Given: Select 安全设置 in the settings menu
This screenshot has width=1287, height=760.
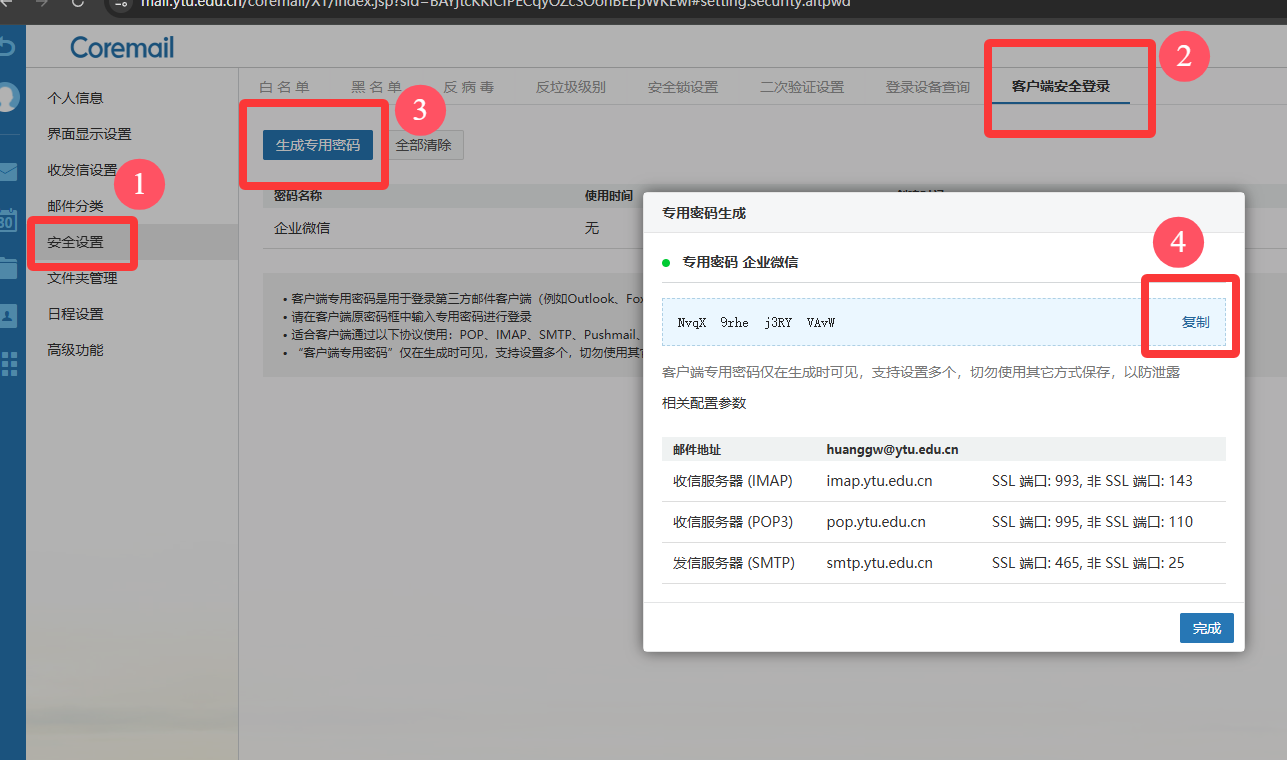Looking at the screenshot, I should [x=75, y=242].
